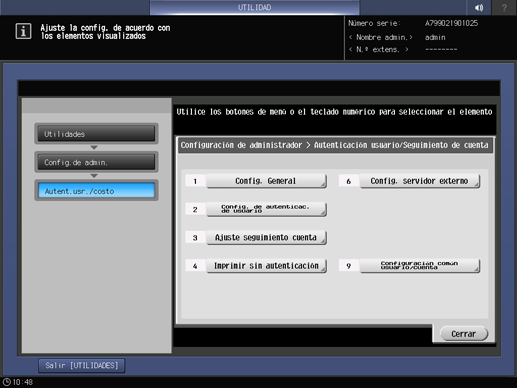
Task: Select the UTILIDAD tab at the top
Action: 254,7
